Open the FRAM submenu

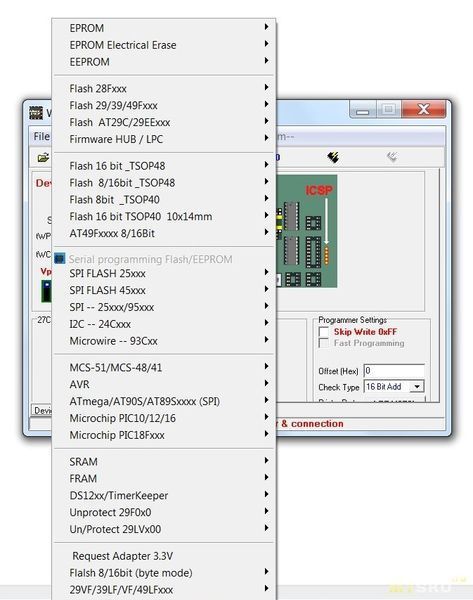point(164,478)
